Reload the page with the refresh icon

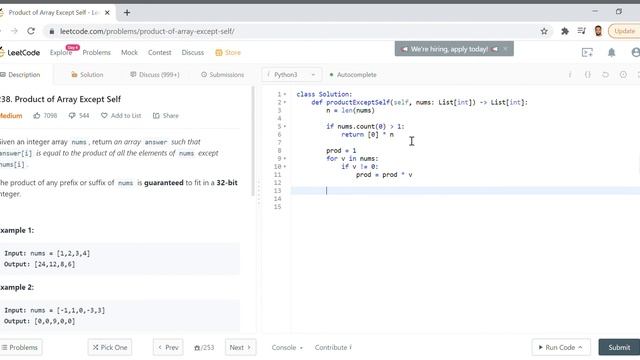31,31
